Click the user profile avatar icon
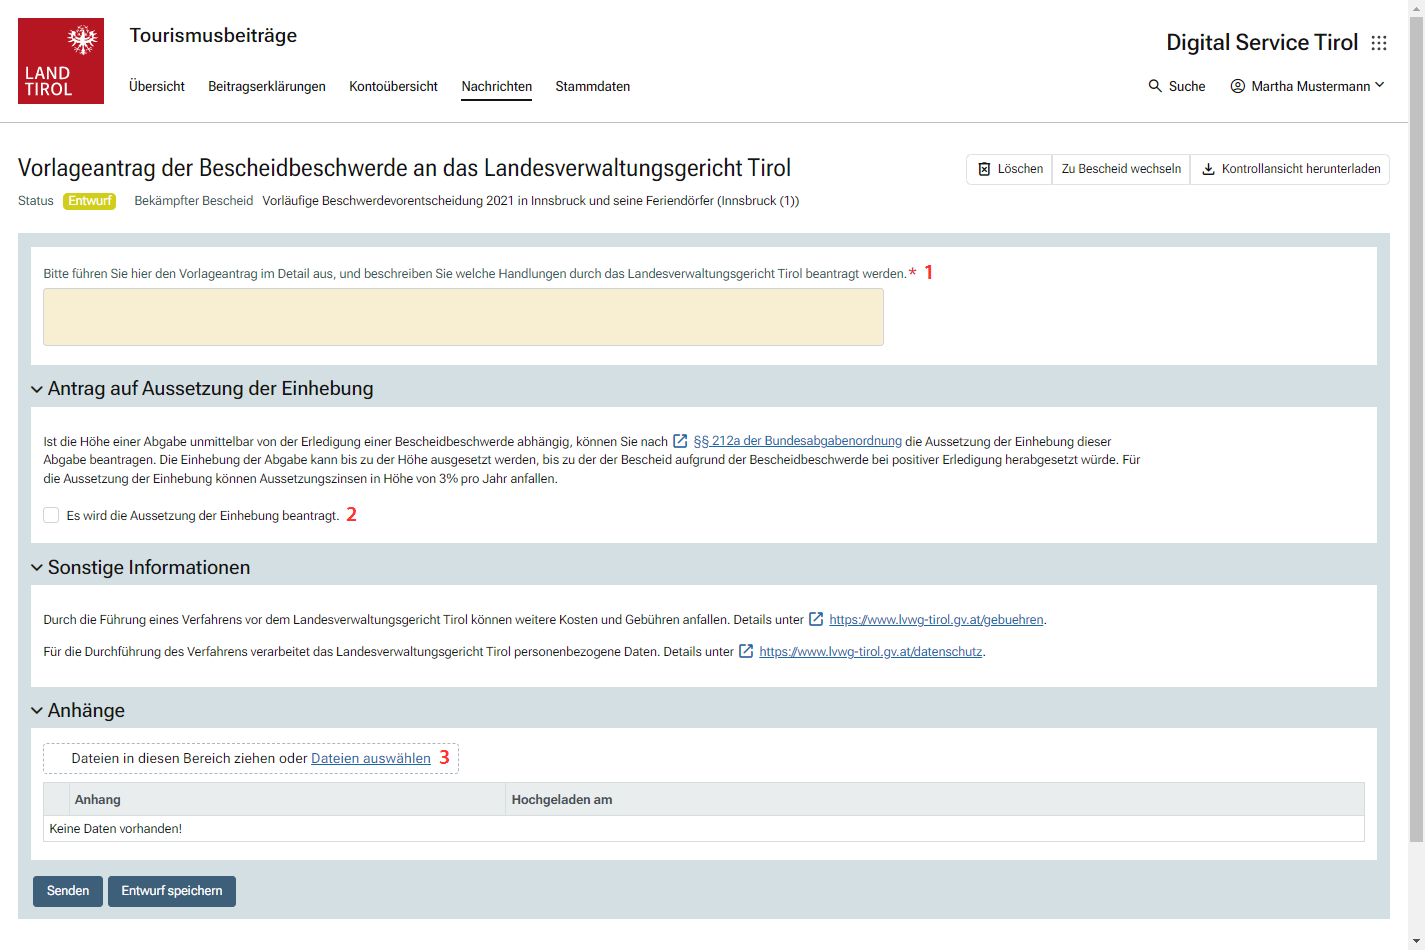Viewport: 1425px width, 950px height. click(1238, 86)
